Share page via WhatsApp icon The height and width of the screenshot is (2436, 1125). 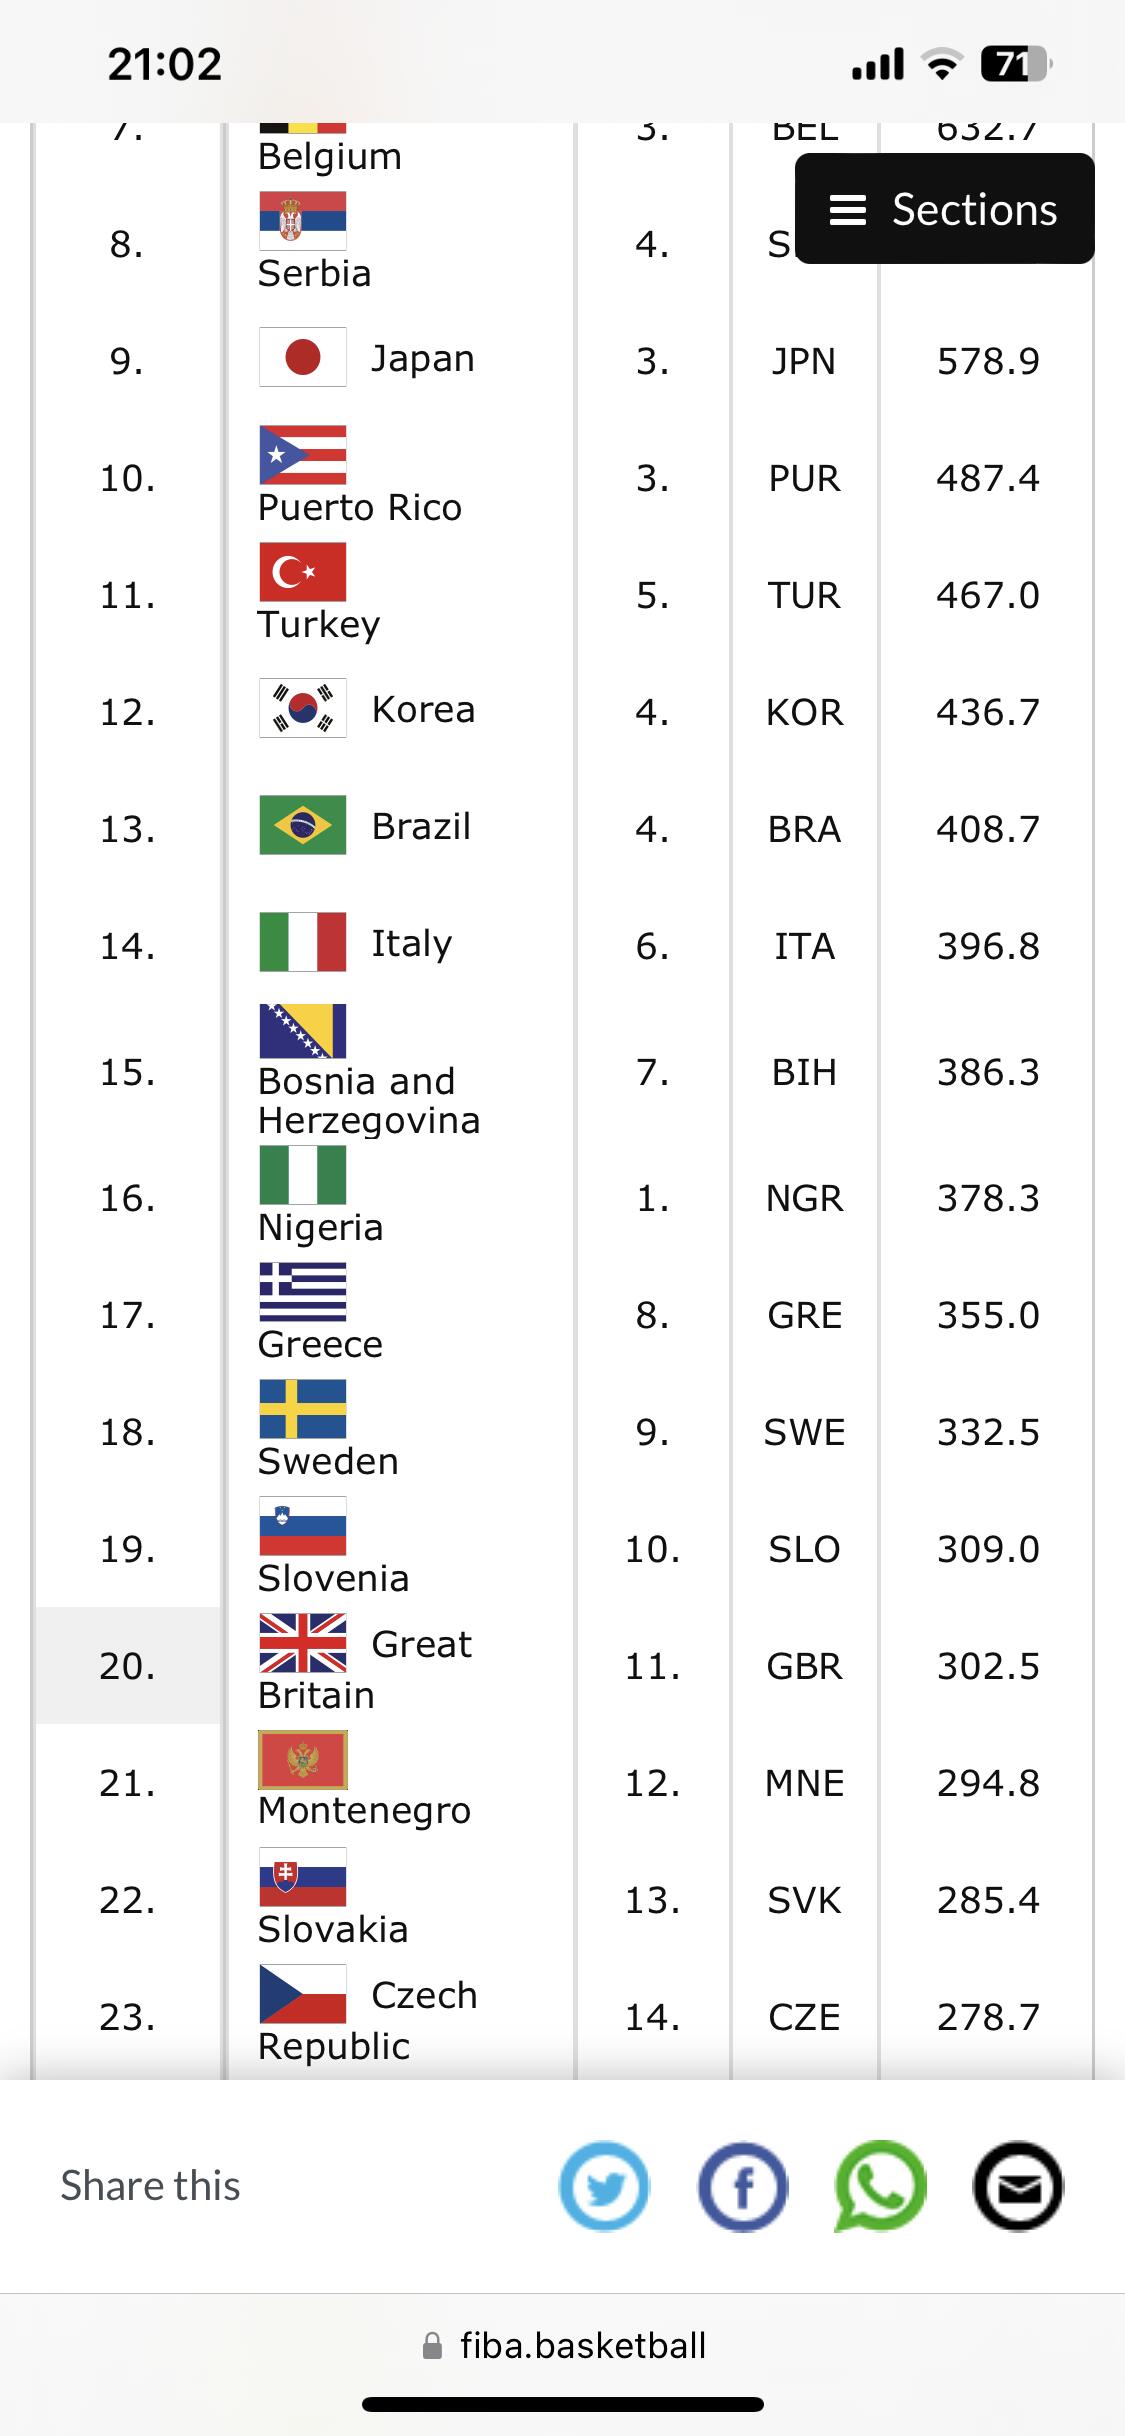click(880, 2186)
